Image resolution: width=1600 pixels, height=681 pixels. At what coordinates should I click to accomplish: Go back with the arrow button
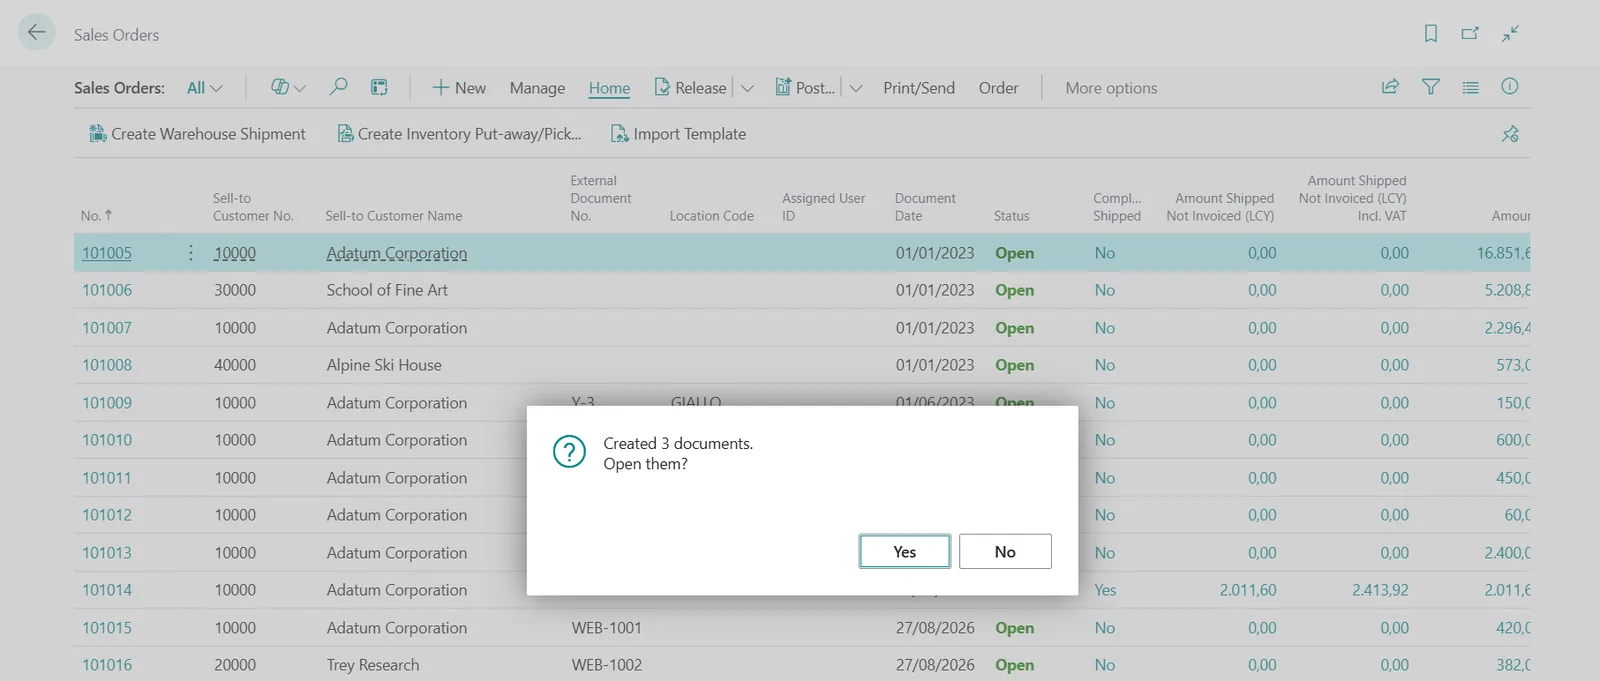pos(37,33)
